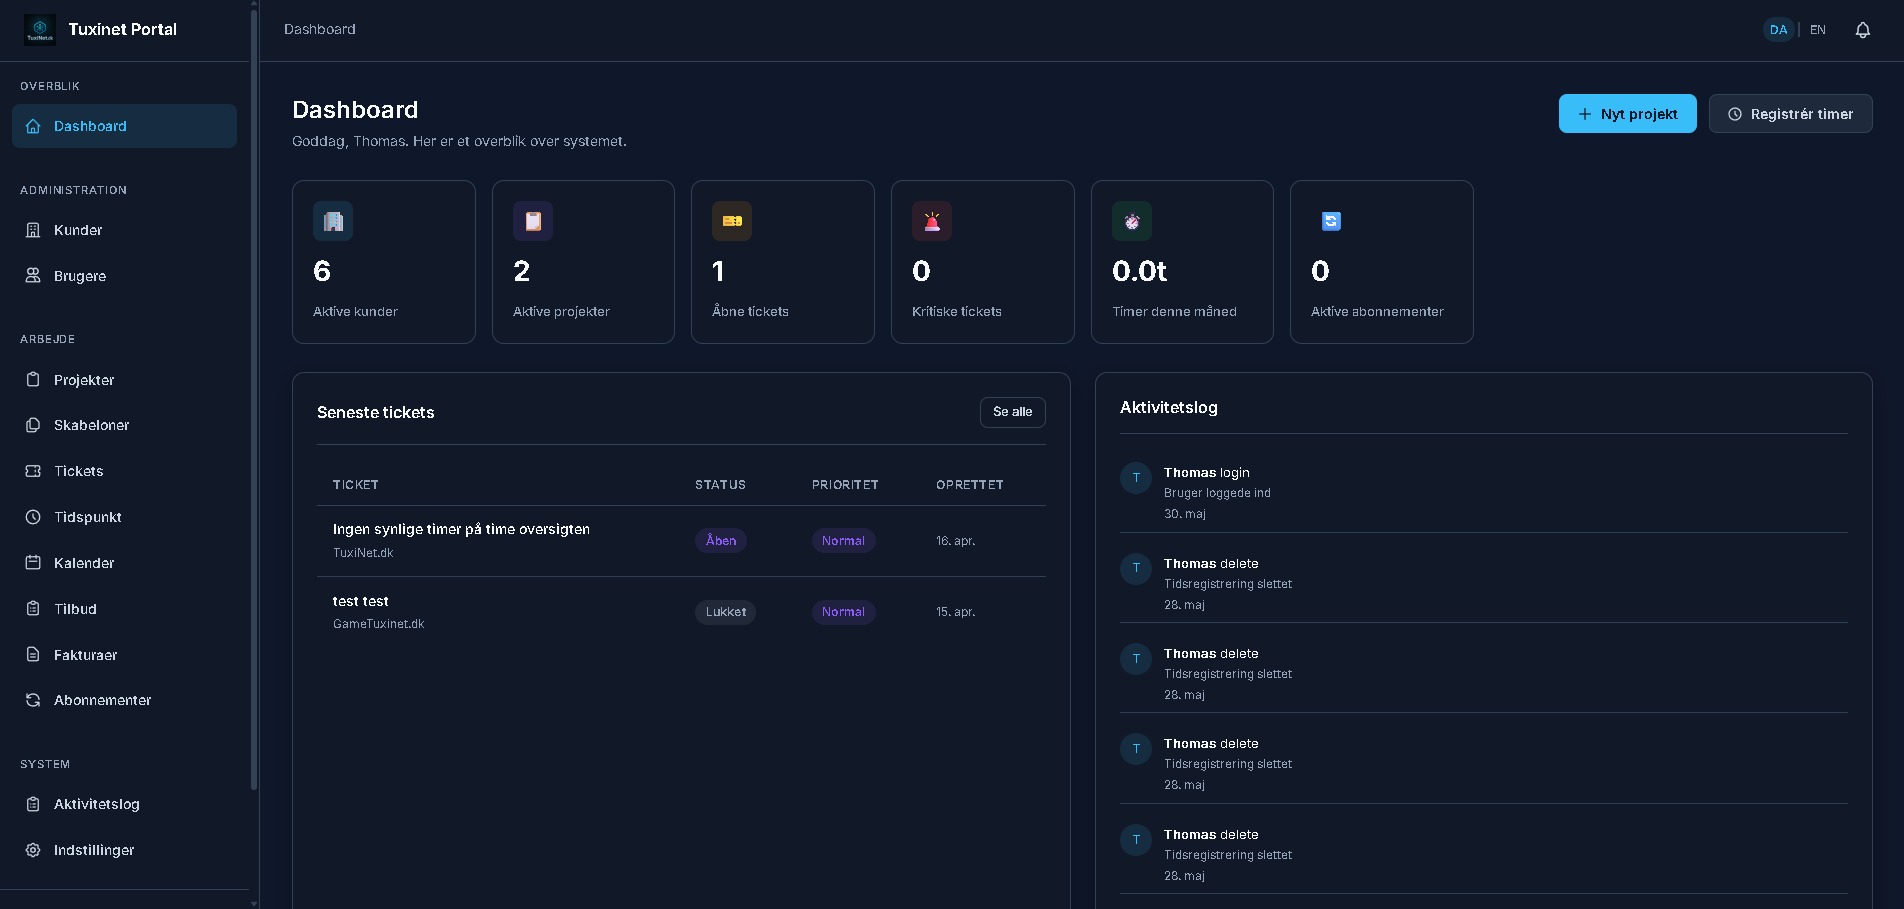Image resolution: width=1904 pixels, height=909 pixels.
Task: Click the Tilbud document icon
Action: tap(33, 609)
